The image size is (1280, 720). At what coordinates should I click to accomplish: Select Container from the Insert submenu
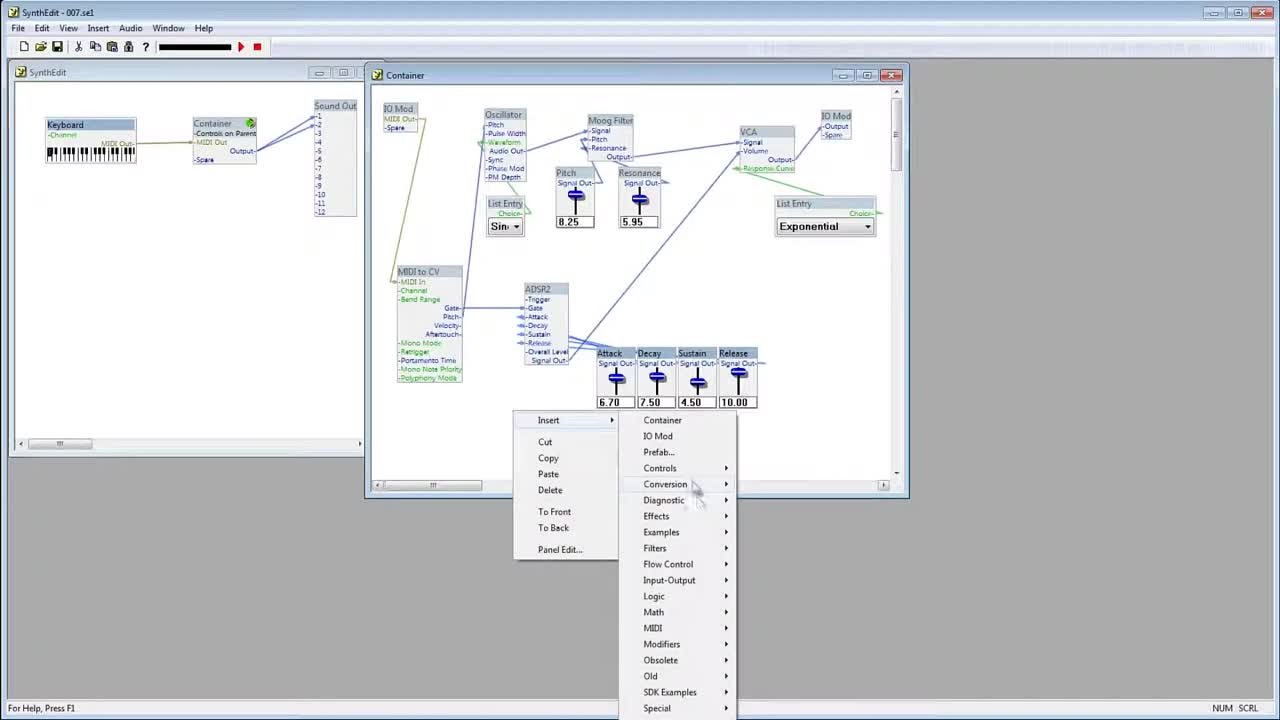click(662, 420)
